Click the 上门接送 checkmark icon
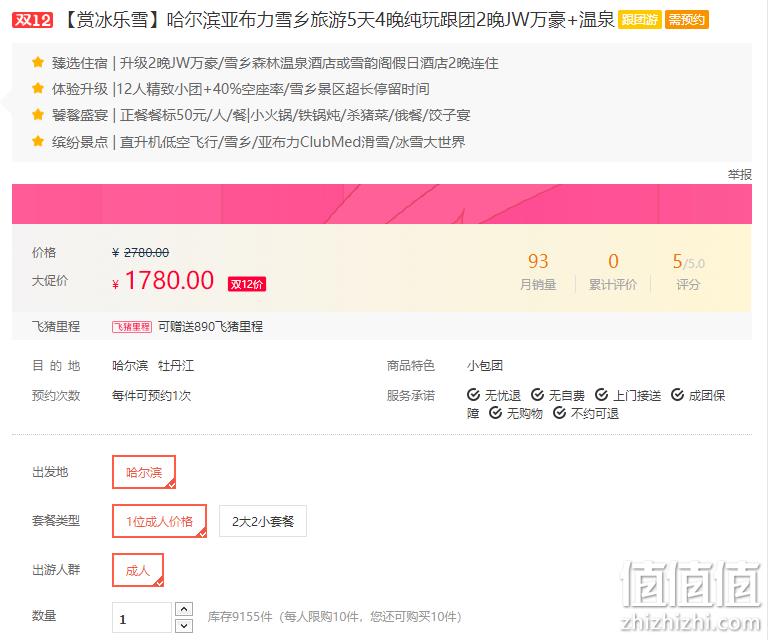Screen dimensions: 770x640 coord(602,394)
